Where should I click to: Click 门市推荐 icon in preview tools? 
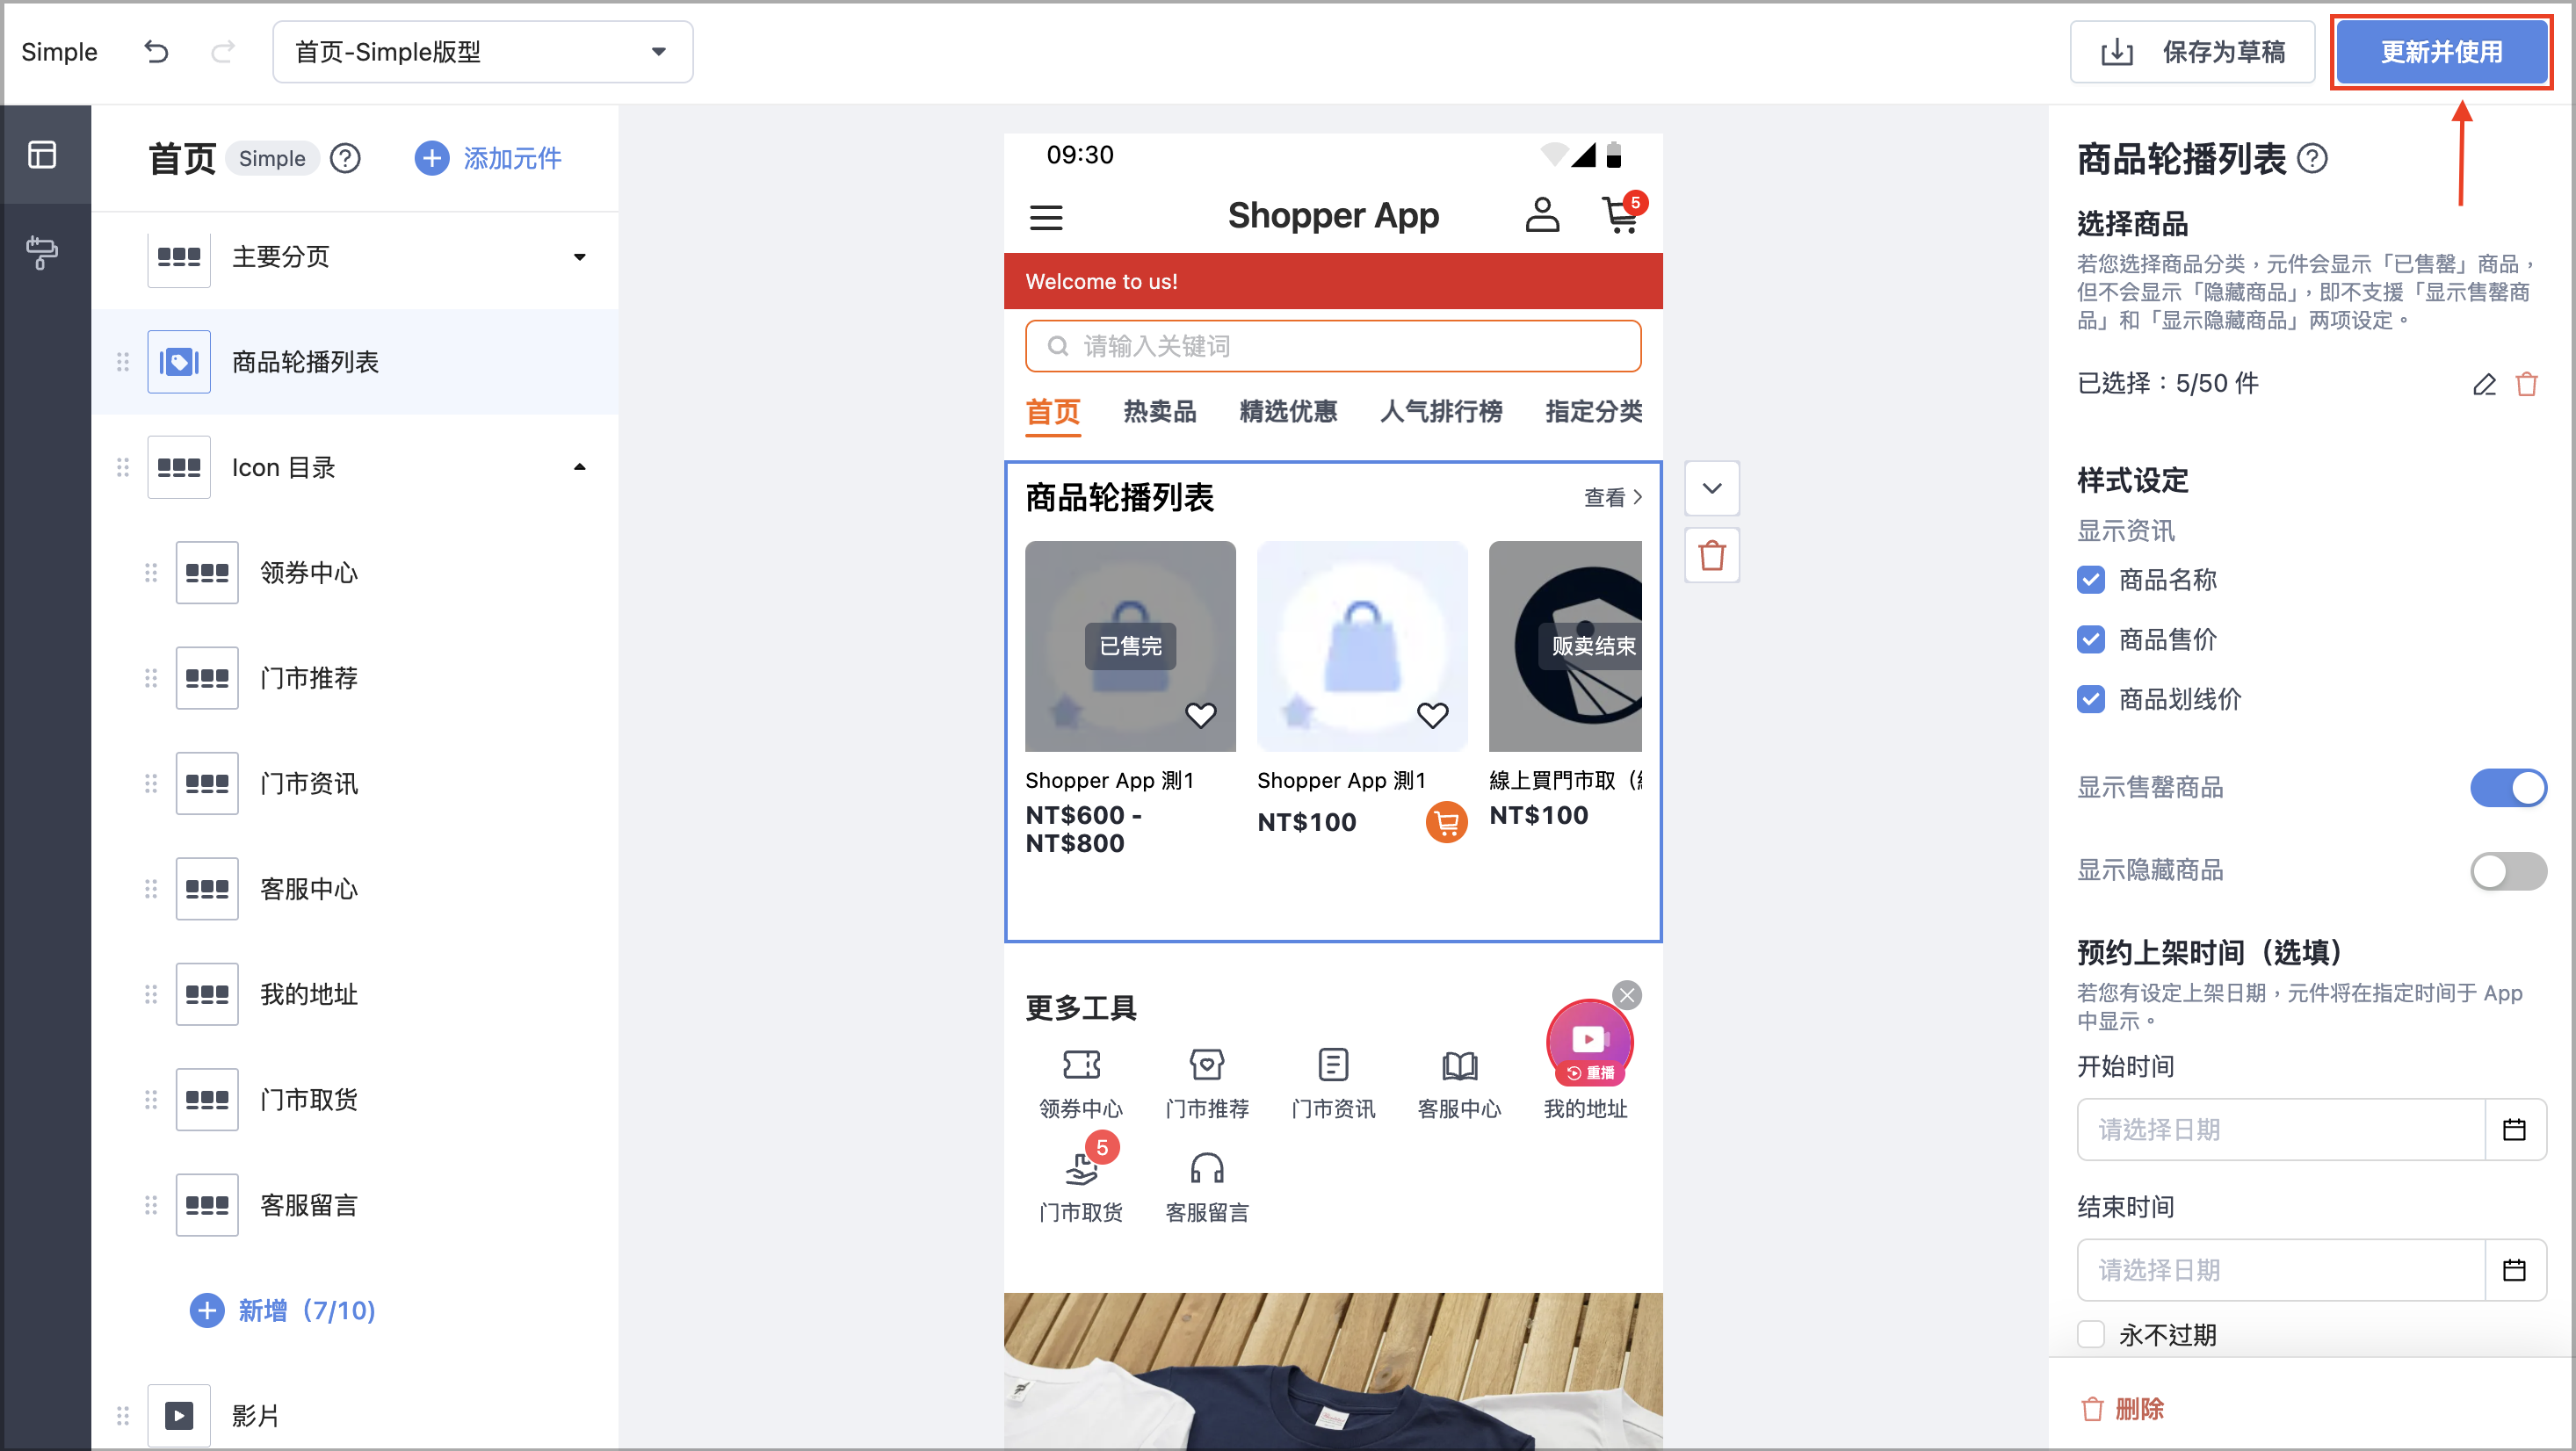(1207, 1064)
